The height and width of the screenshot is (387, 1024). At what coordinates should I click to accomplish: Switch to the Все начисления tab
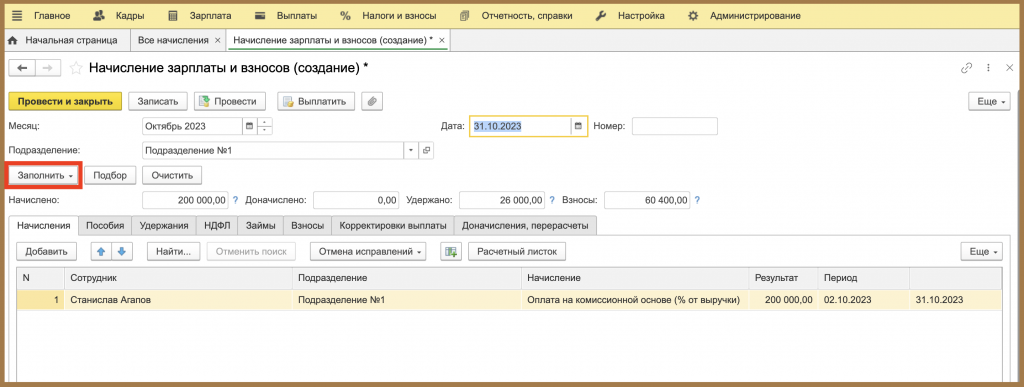click(x=172, y=40)
